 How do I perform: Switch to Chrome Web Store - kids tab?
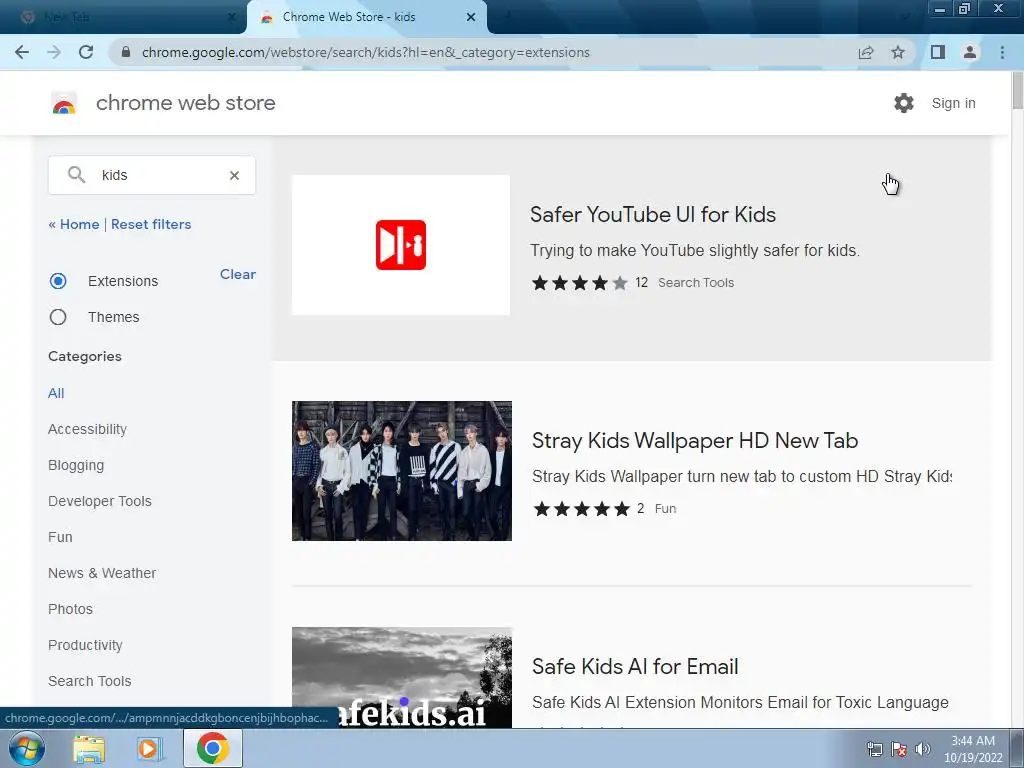(366, 17)
